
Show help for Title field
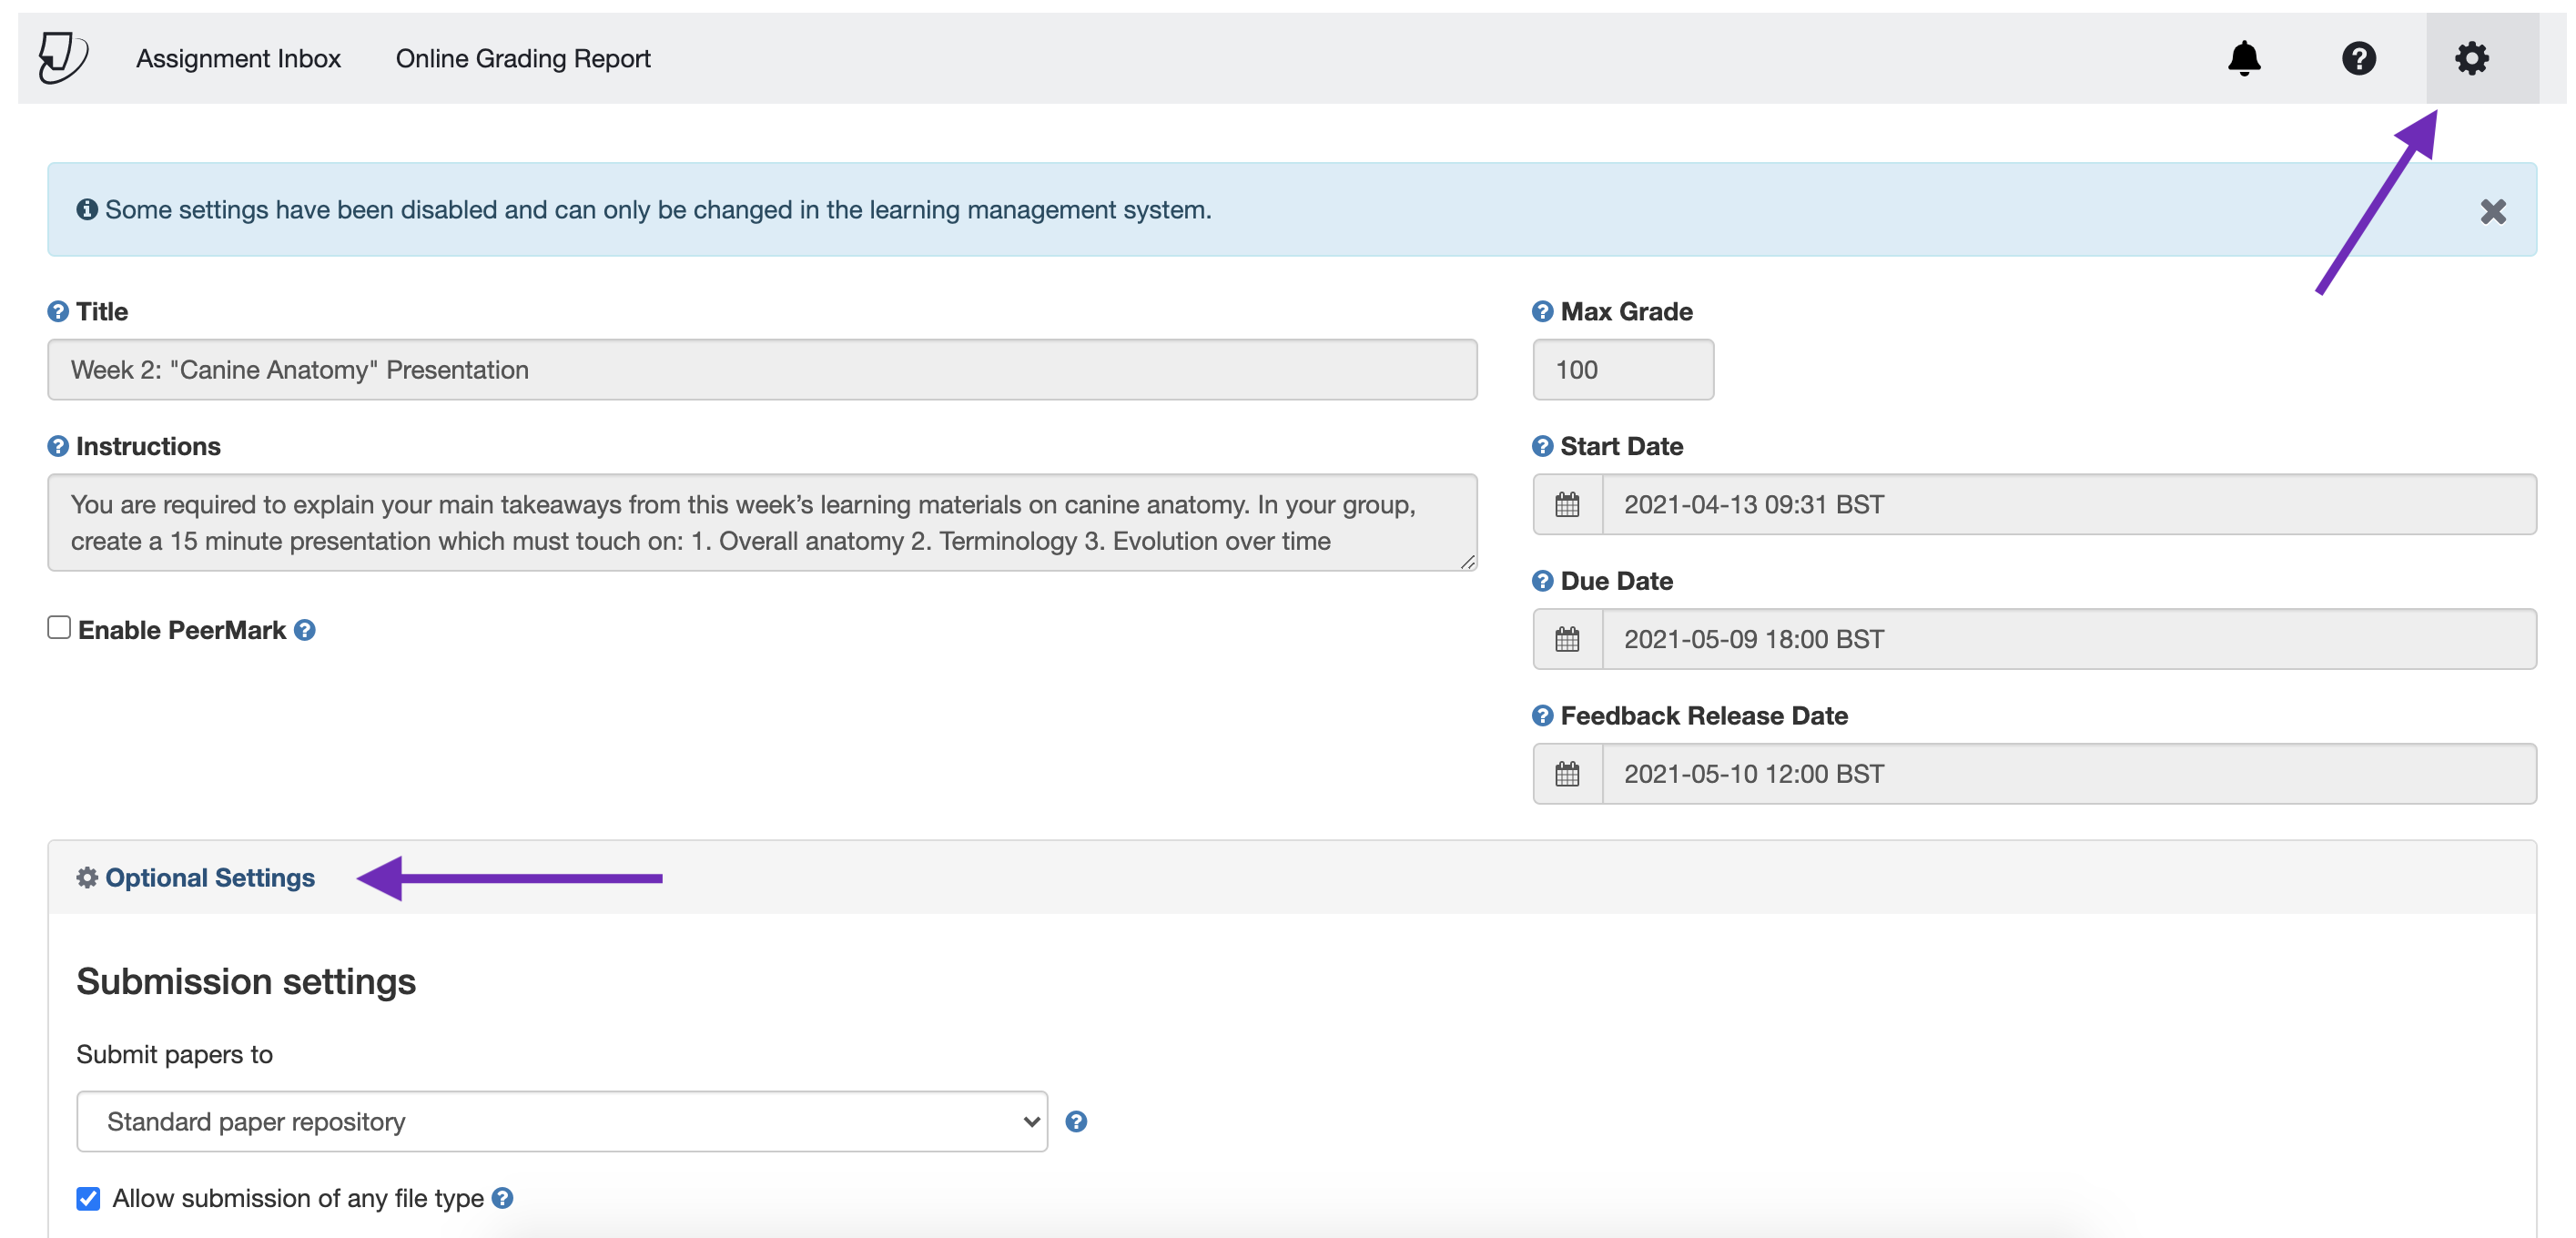[x=58, y=311]
